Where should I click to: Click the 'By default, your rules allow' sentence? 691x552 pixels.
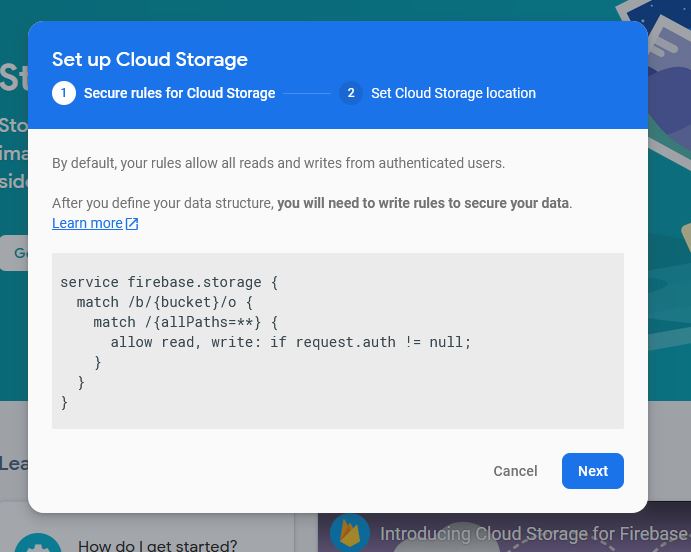pos(279,163)
